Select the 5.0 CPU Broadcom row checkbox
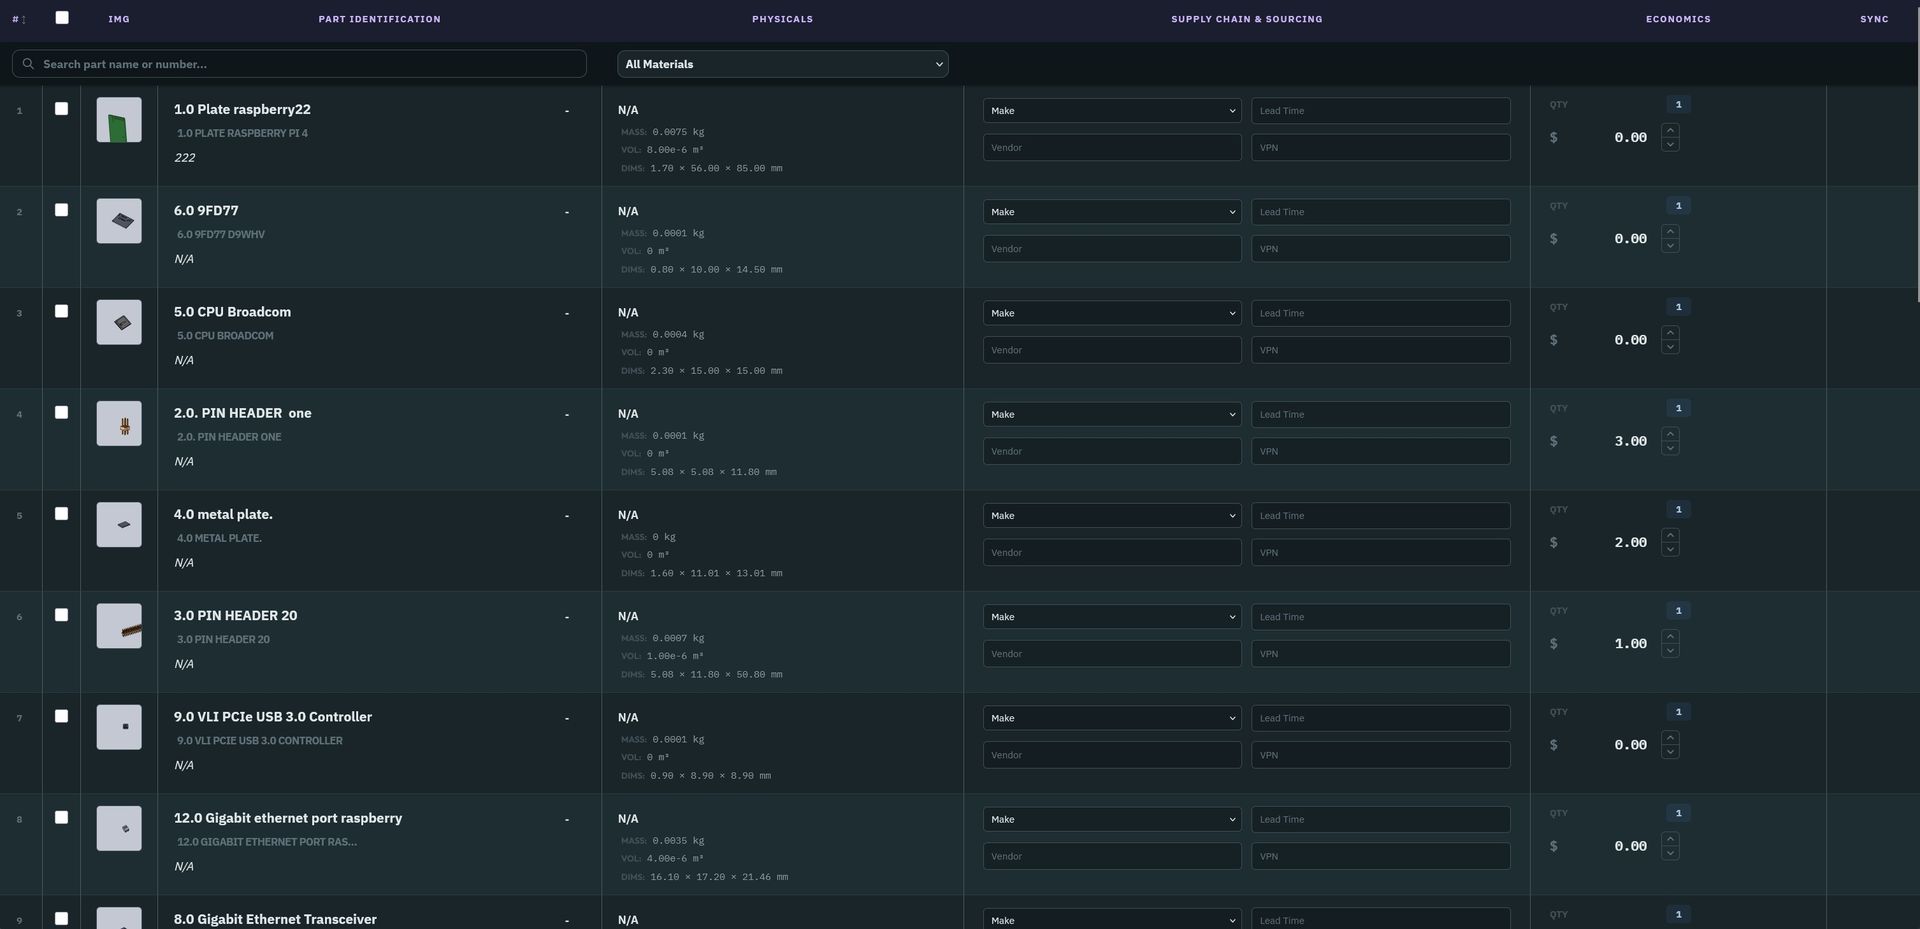1920x929 pixels. click(61, 312)
